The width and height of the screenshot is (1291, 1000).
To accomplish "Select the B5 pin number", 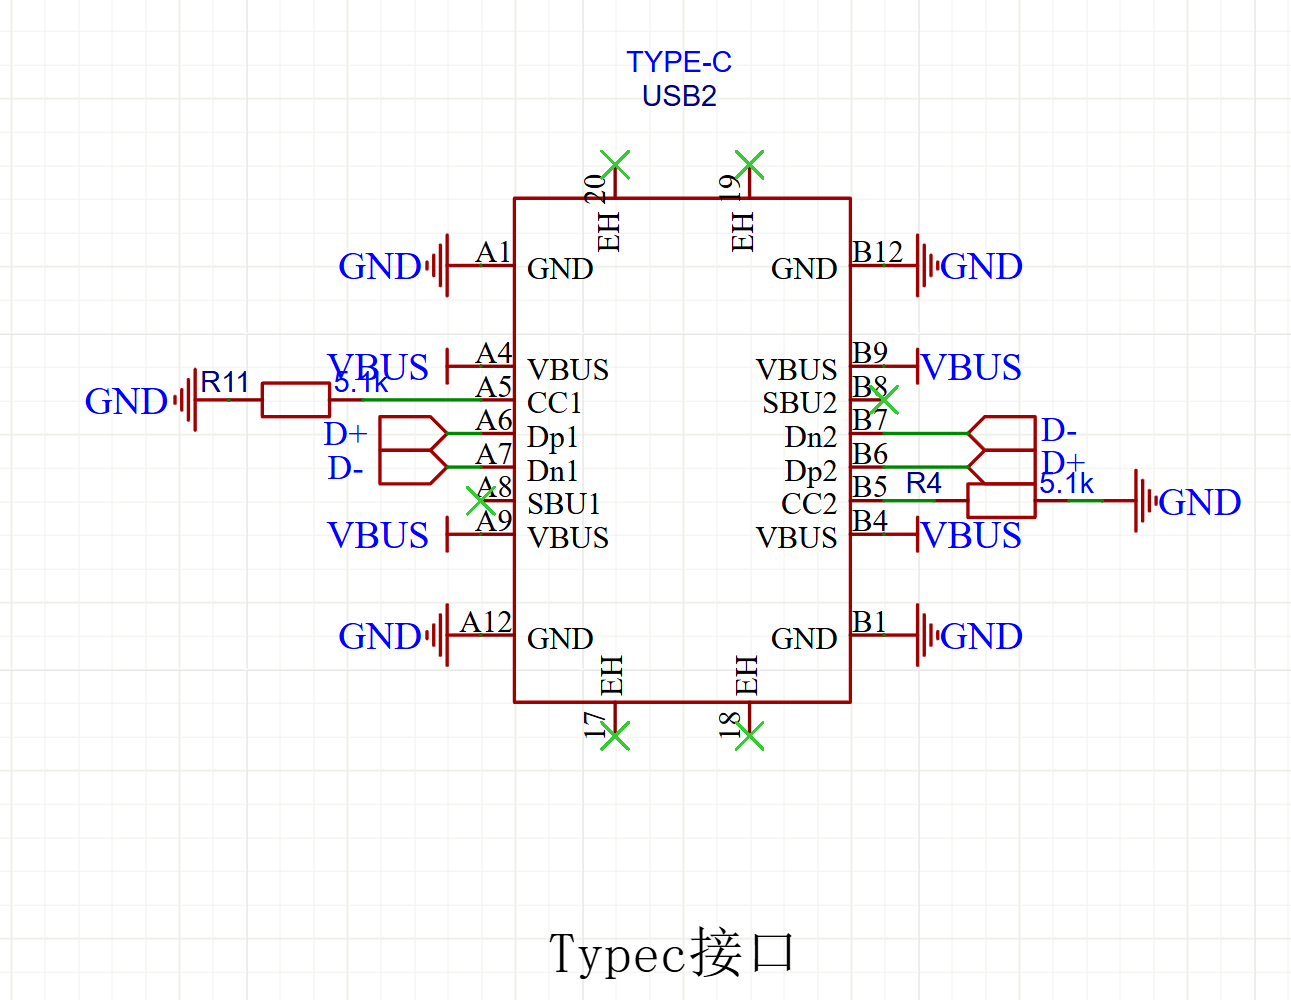I will coord(870,487).
